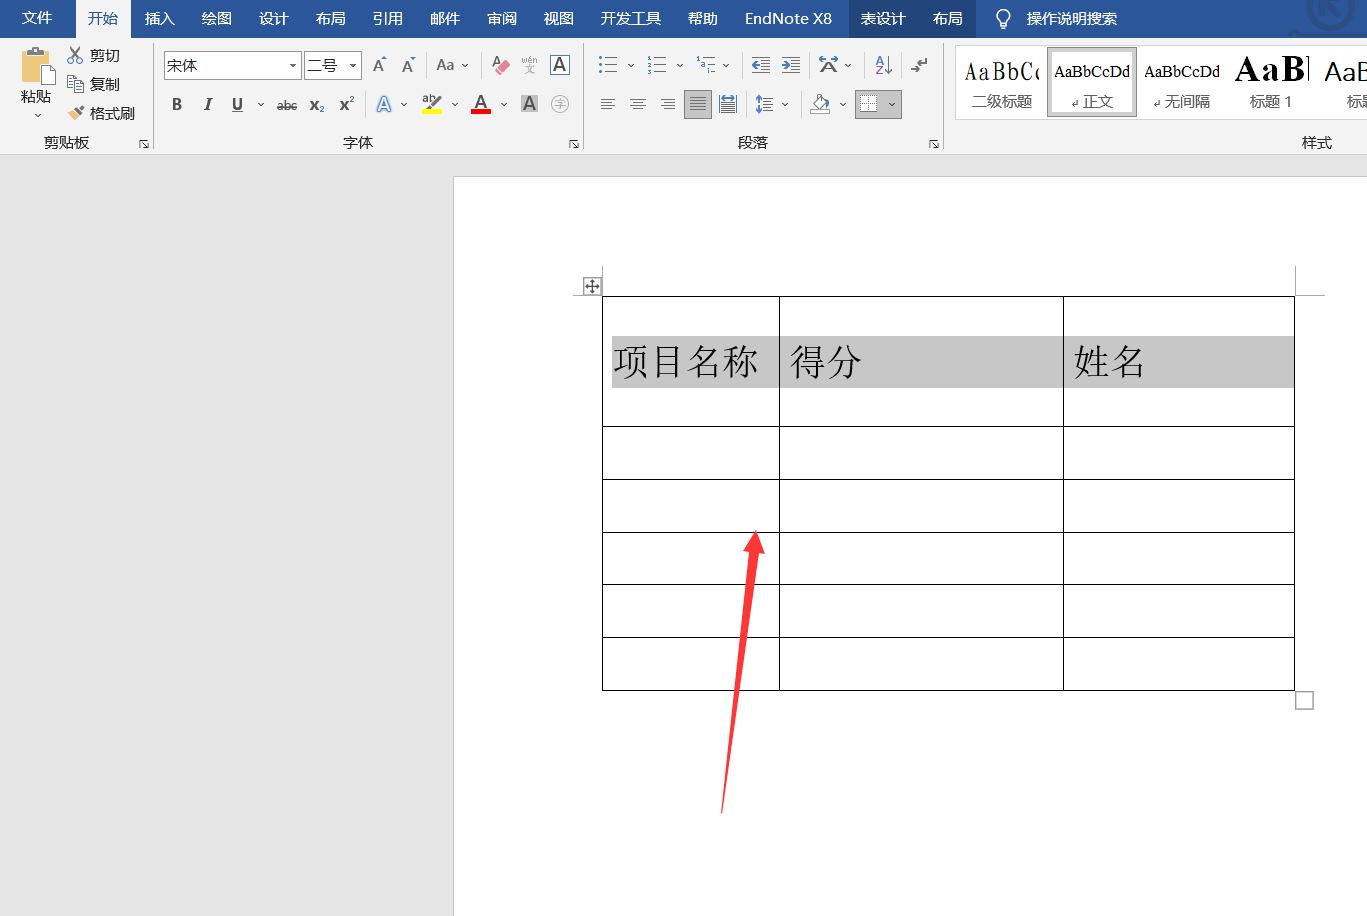Apply the 无间隔 style
1367x916 pixels.
1182,82
